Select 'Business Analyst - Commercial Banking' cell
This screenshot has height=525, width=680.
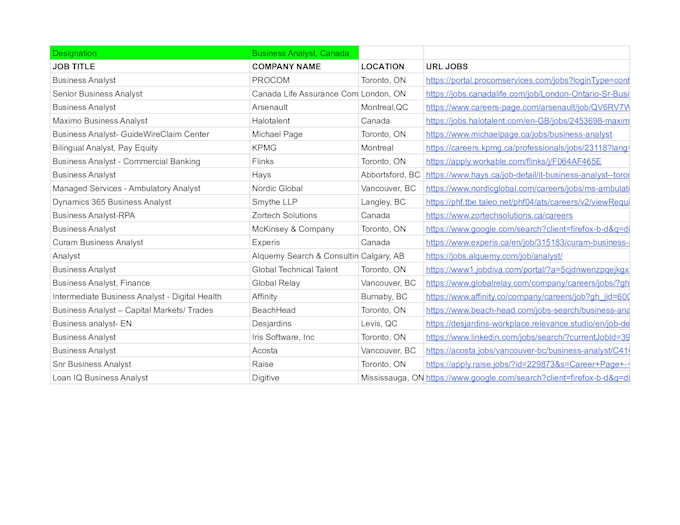point(150,161)
